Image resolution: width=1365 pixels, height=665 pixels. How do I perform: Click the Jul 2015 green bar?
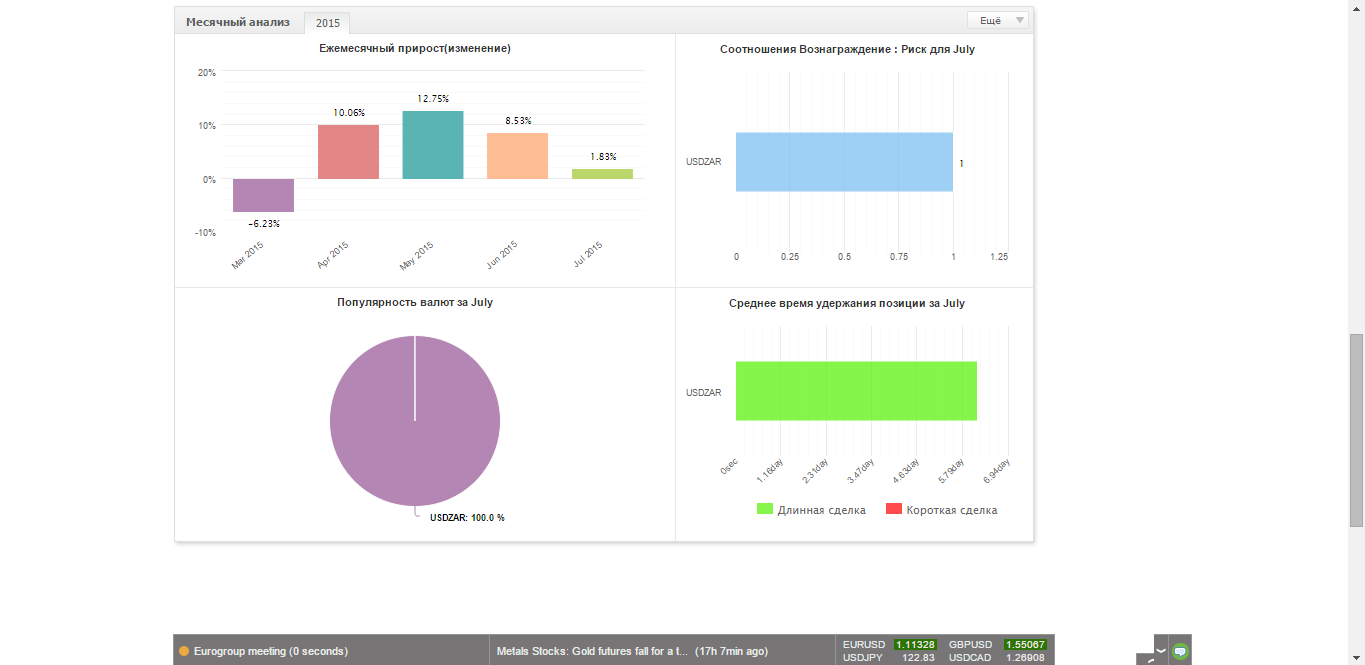602,174
